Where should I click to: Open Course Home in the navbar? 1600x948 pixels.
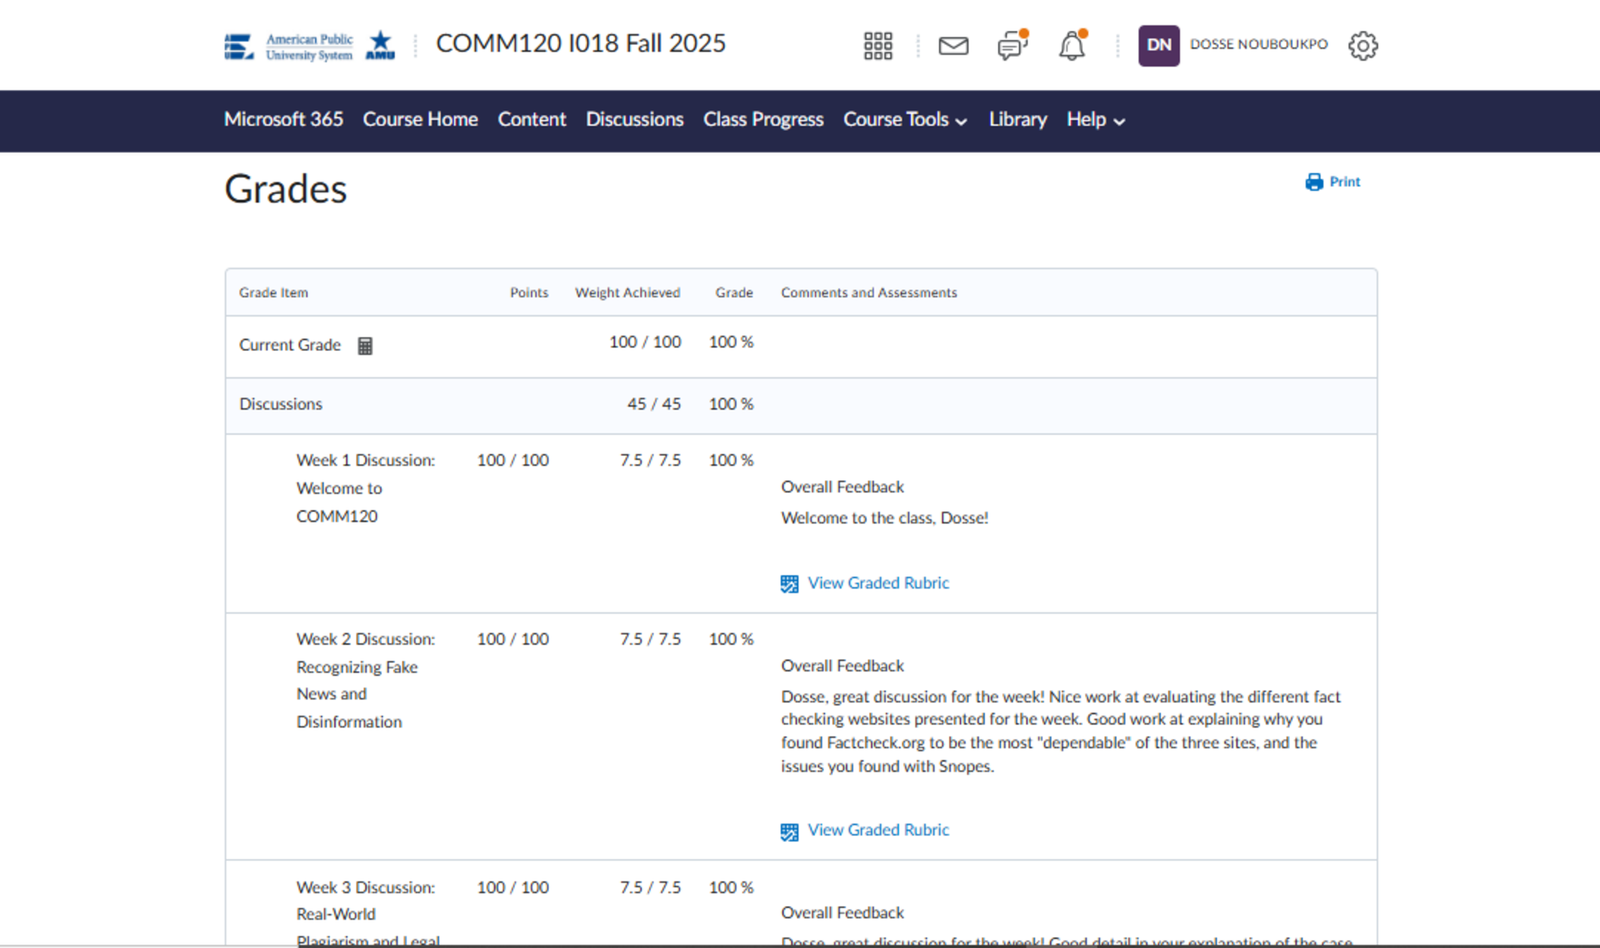pos(420,120)
